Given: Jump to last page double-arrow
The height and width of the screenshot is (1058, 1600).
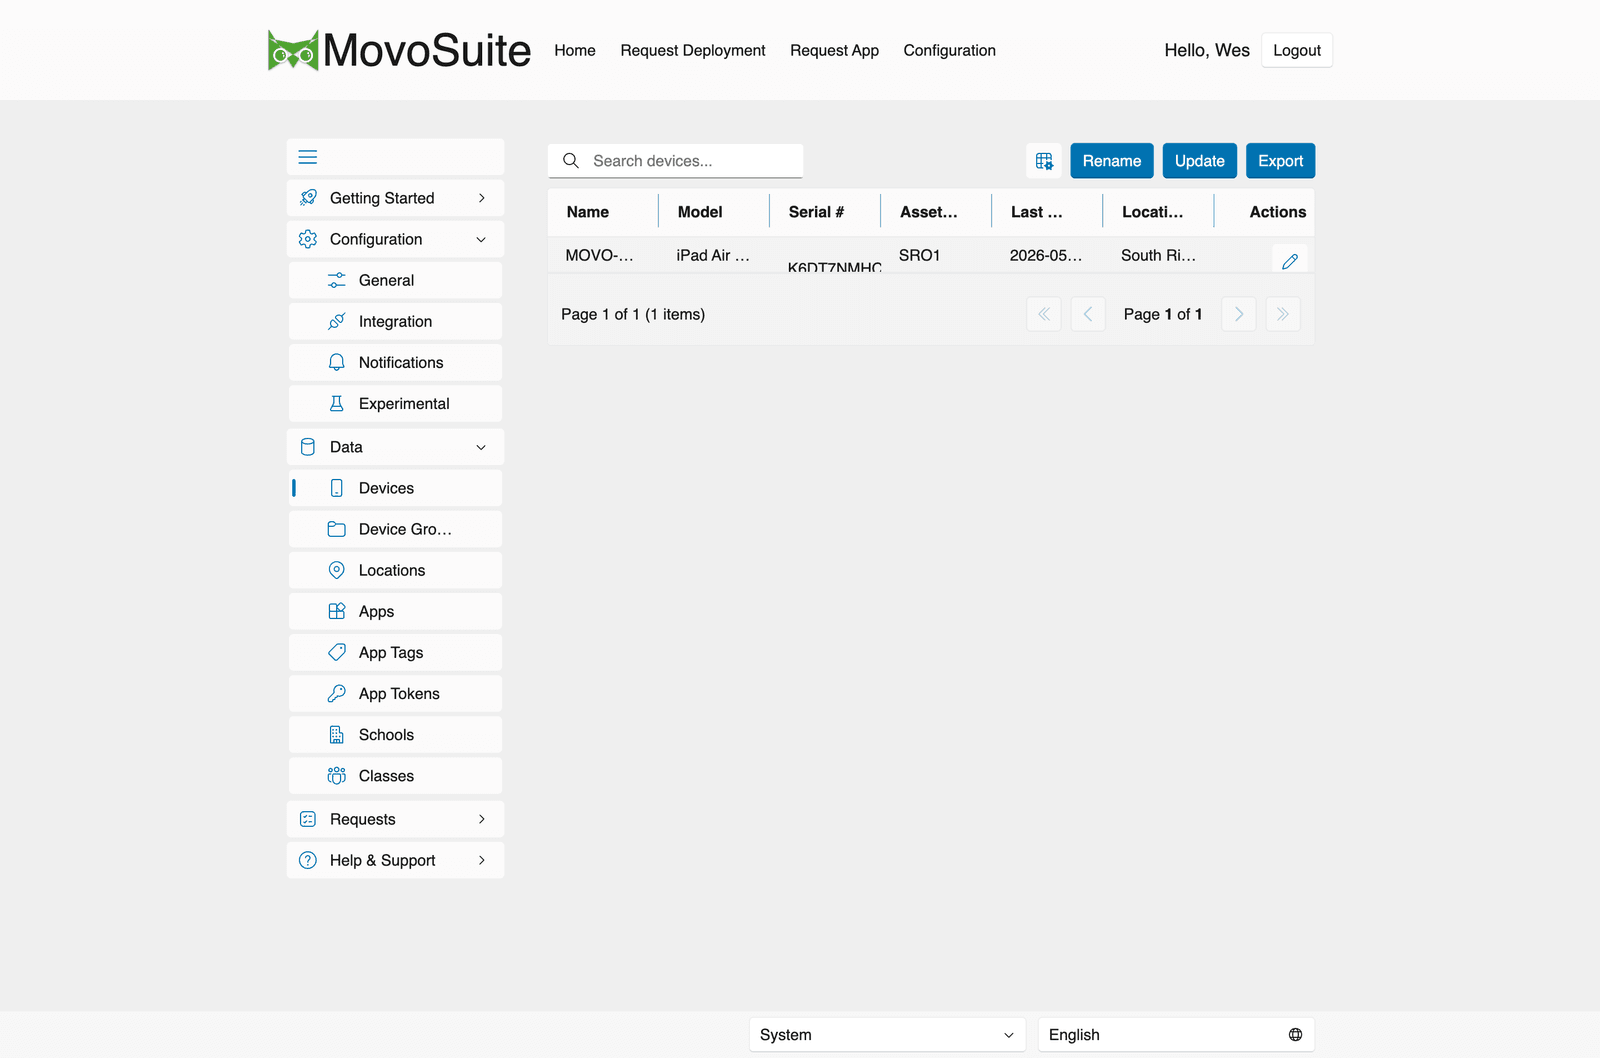Looking at the screenshot, I should point(1283,314).
